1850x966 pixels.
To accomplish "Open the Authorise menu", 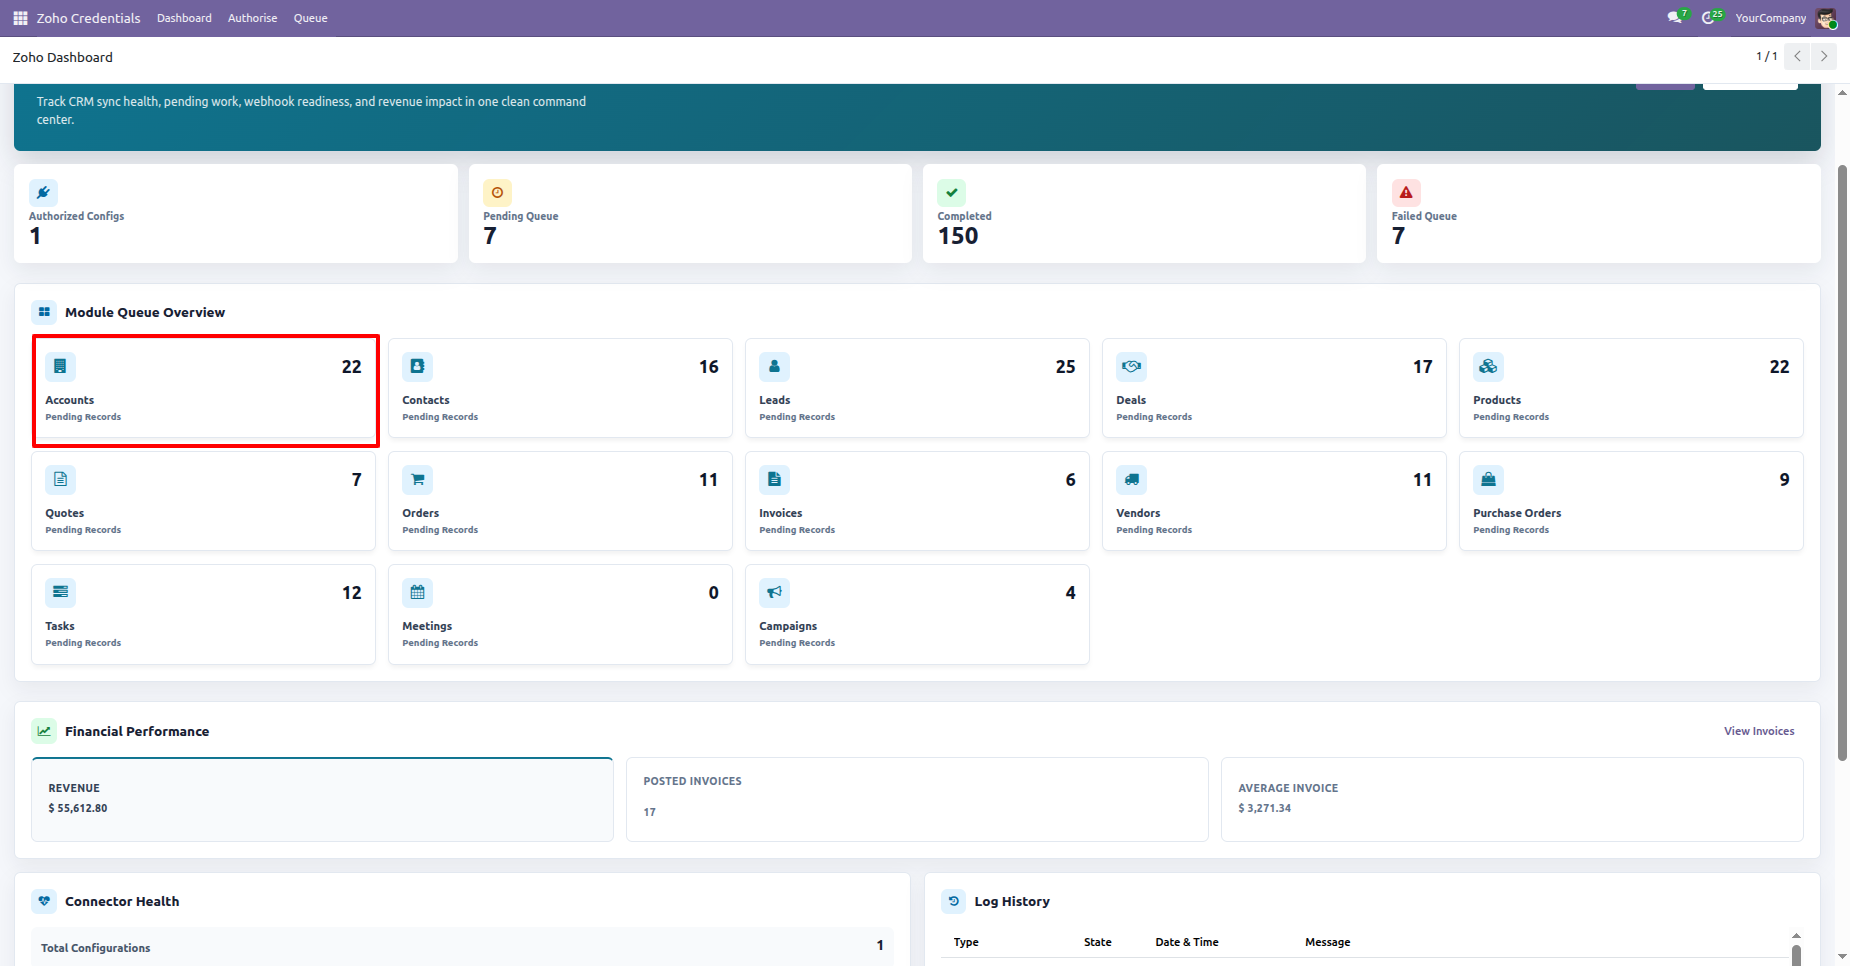I will coord(252,18).
